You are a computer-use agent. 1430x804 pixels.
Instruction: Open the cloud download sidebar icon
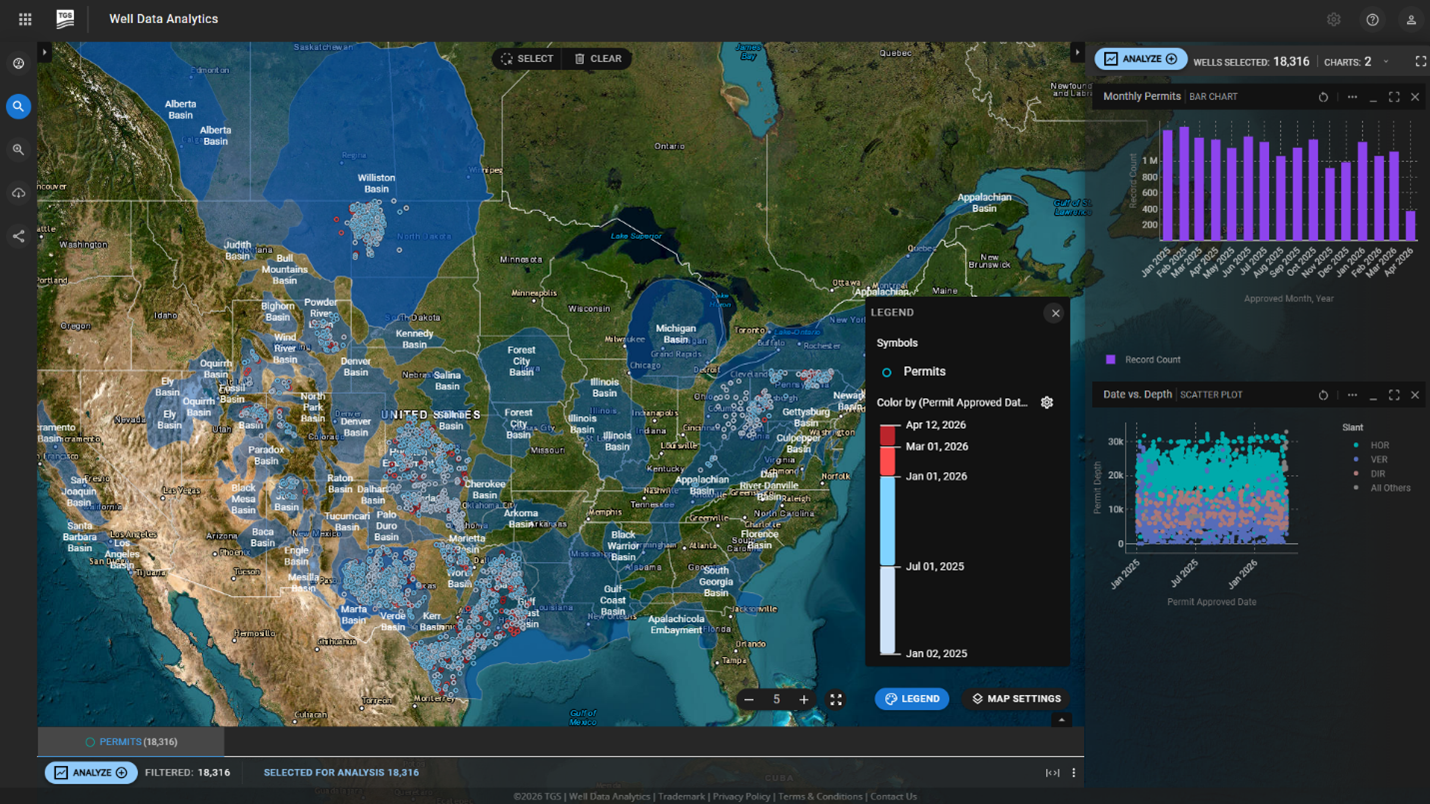click(x=18, y=193)
